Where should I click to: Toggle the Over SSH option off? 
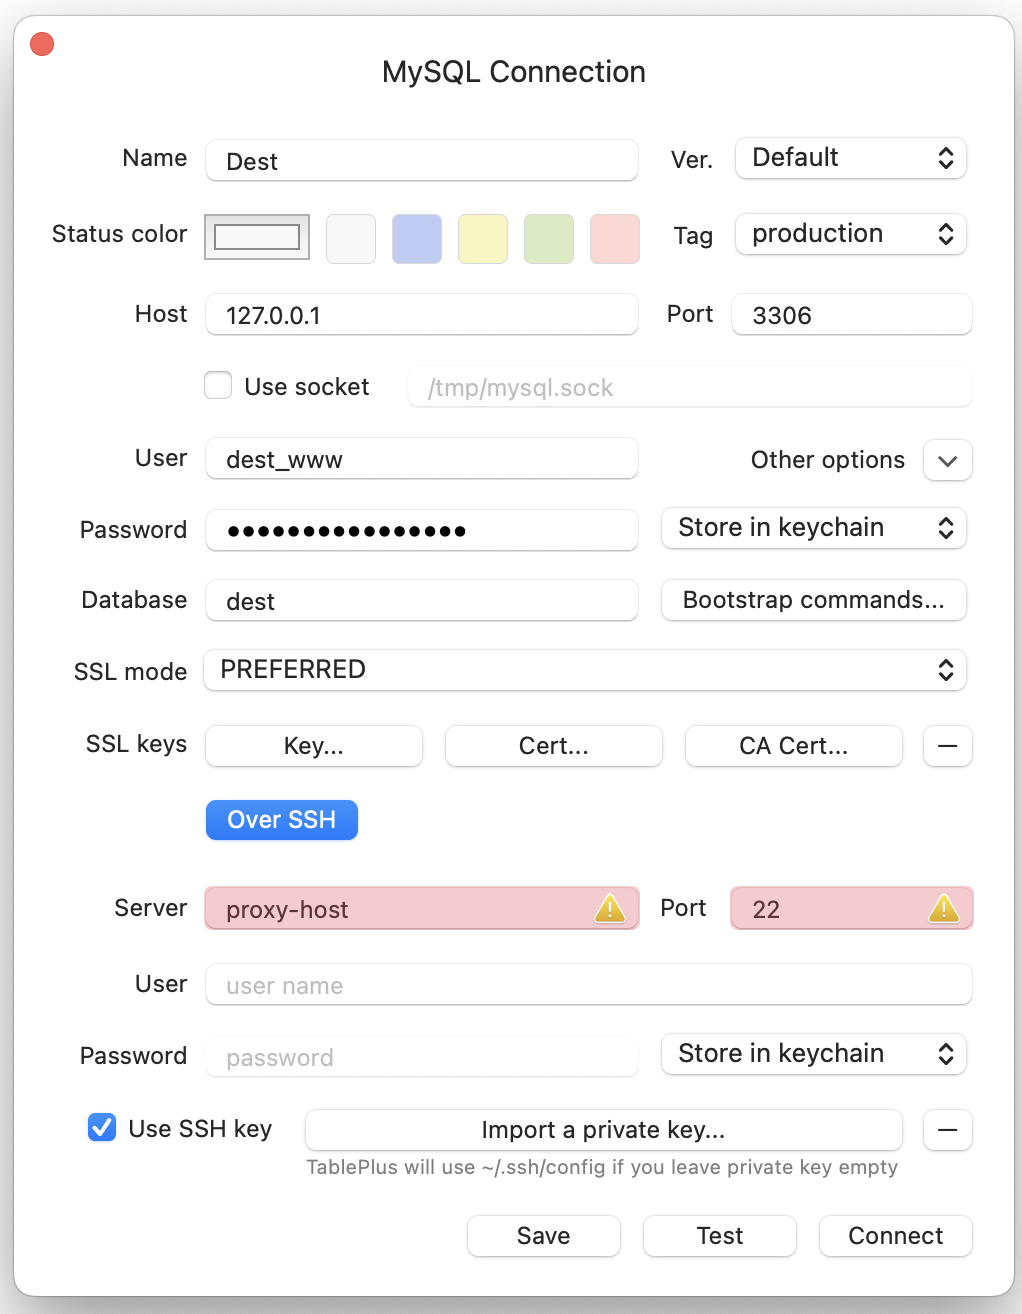click(x=281, y=819)
